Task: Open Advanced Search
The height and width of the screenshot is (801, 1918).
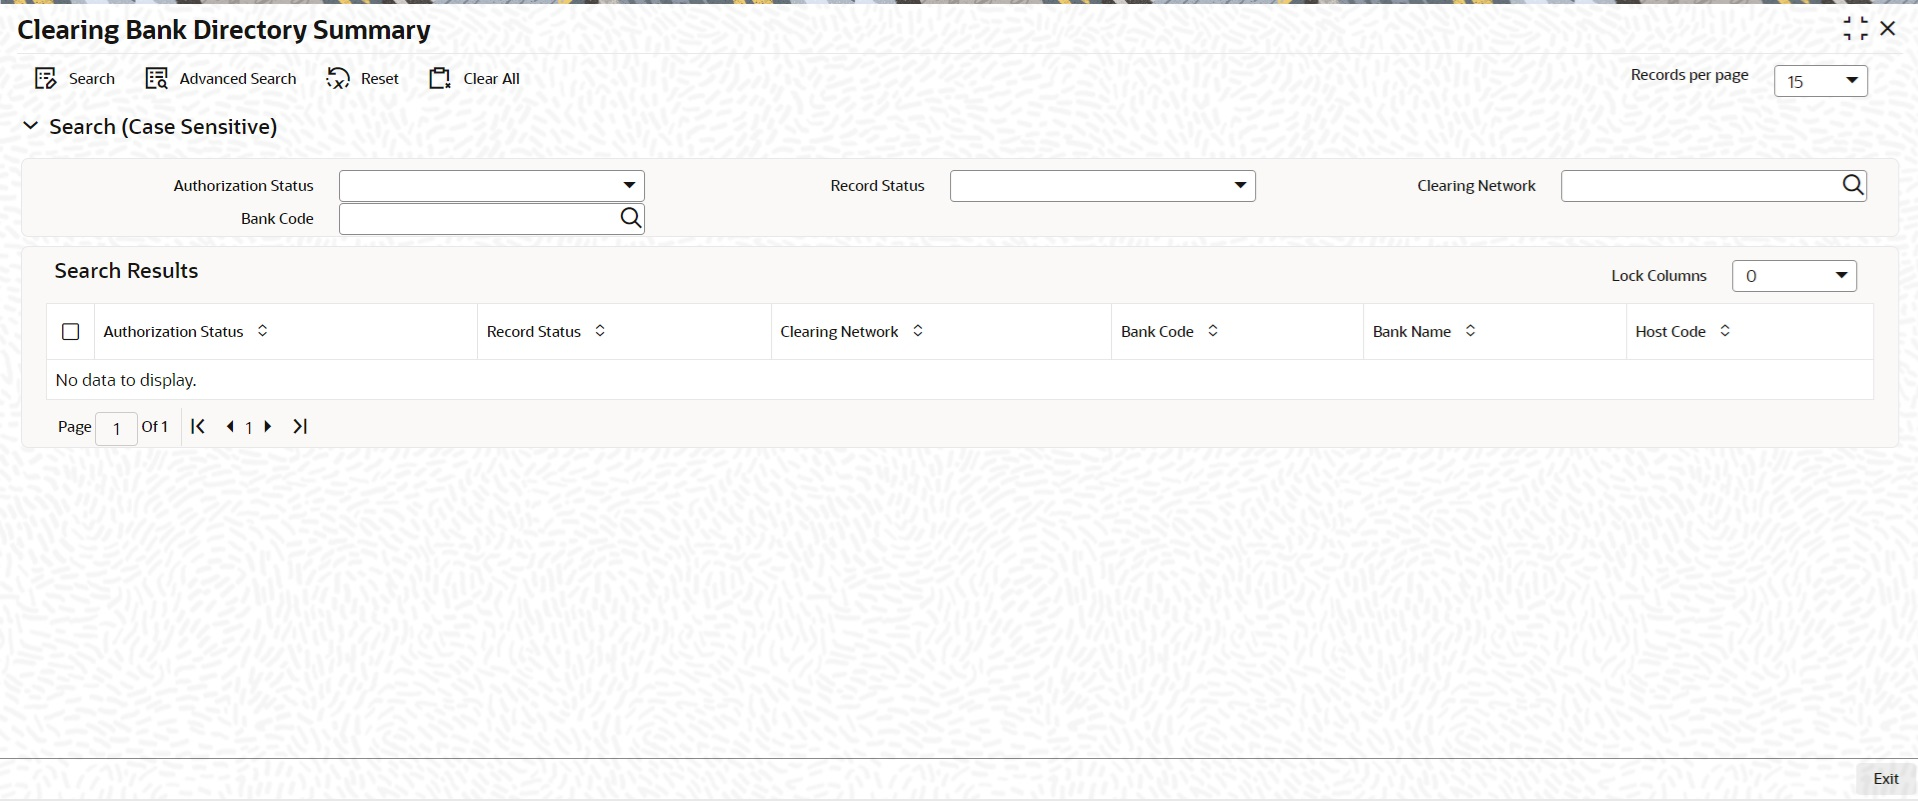Action: [x=221, y=79]
